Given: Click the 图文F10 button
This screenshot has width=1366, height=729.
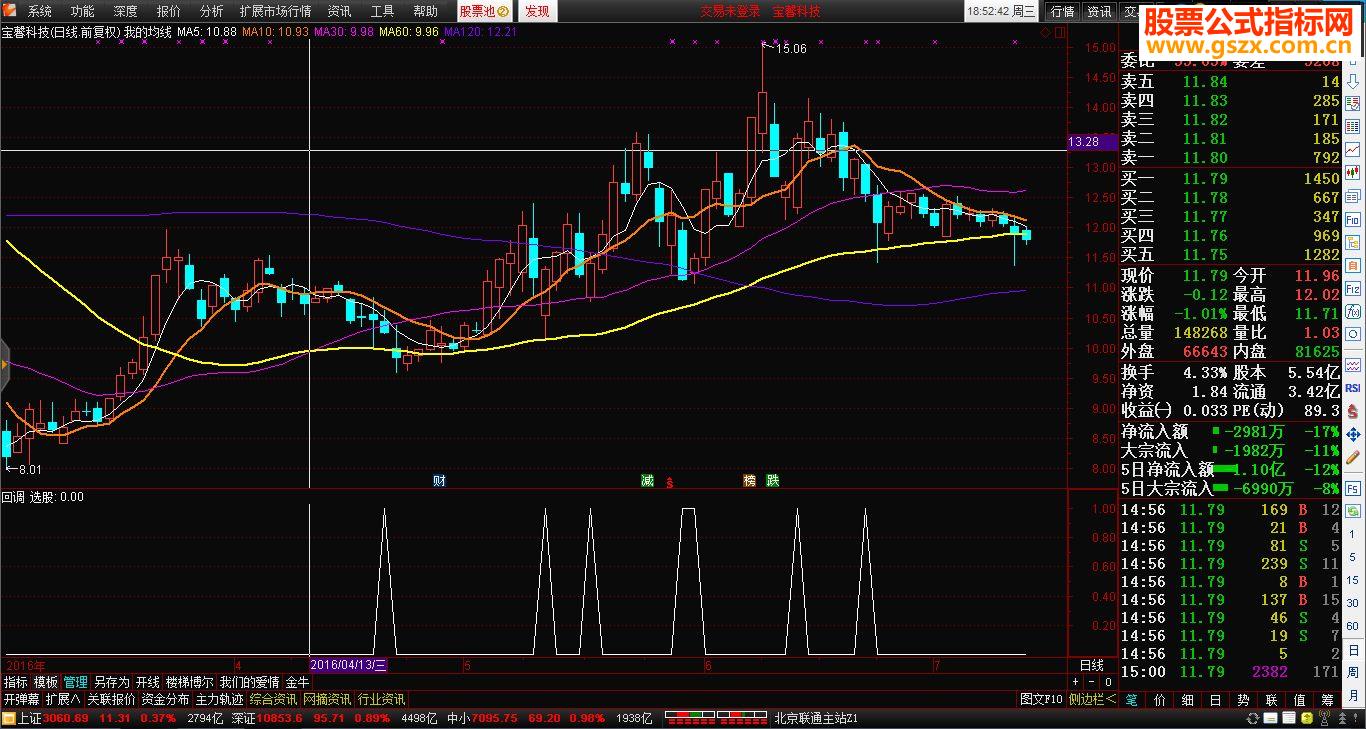Looking at the screenshot, I should 1042,699.
